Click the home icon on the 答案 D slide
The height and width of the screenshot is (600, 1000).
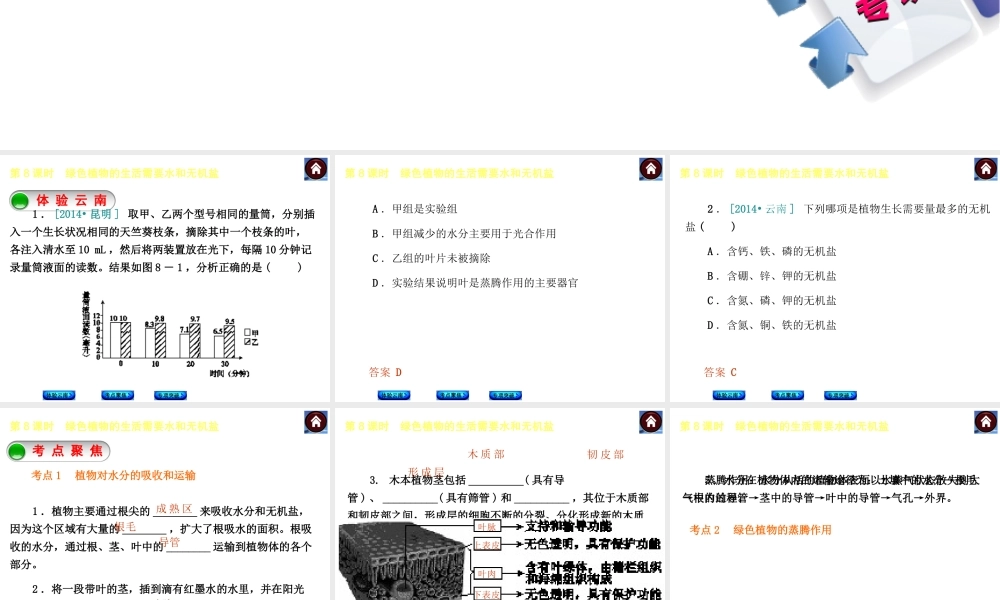(x=651, y=169)
